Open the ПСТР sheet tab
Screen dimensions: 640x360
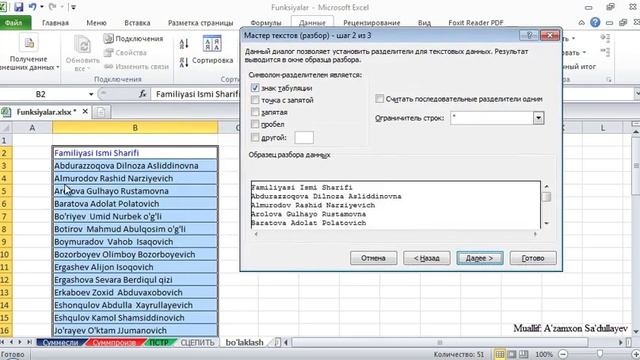(160, 342)
